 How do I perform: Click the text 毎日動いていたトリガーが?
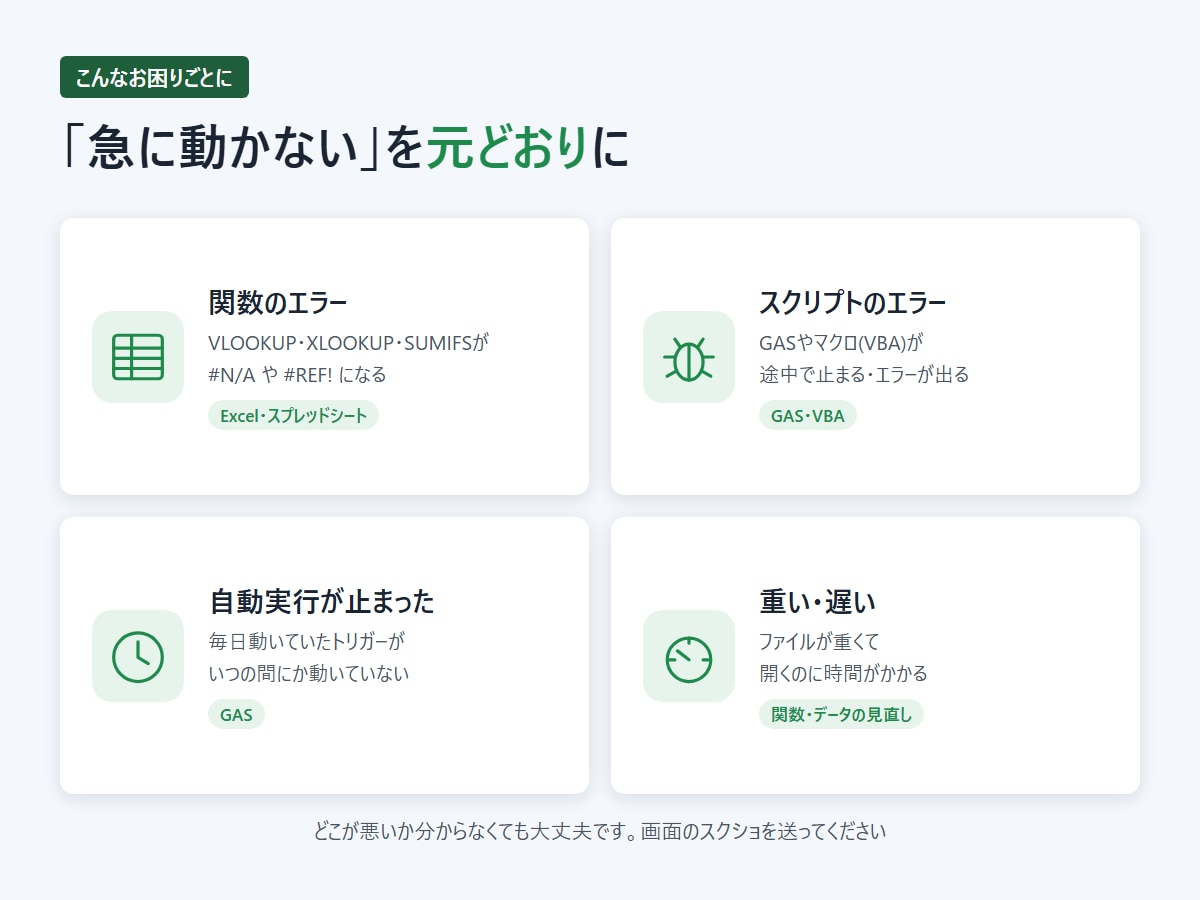pyautogui.click(x=307, y=642)
